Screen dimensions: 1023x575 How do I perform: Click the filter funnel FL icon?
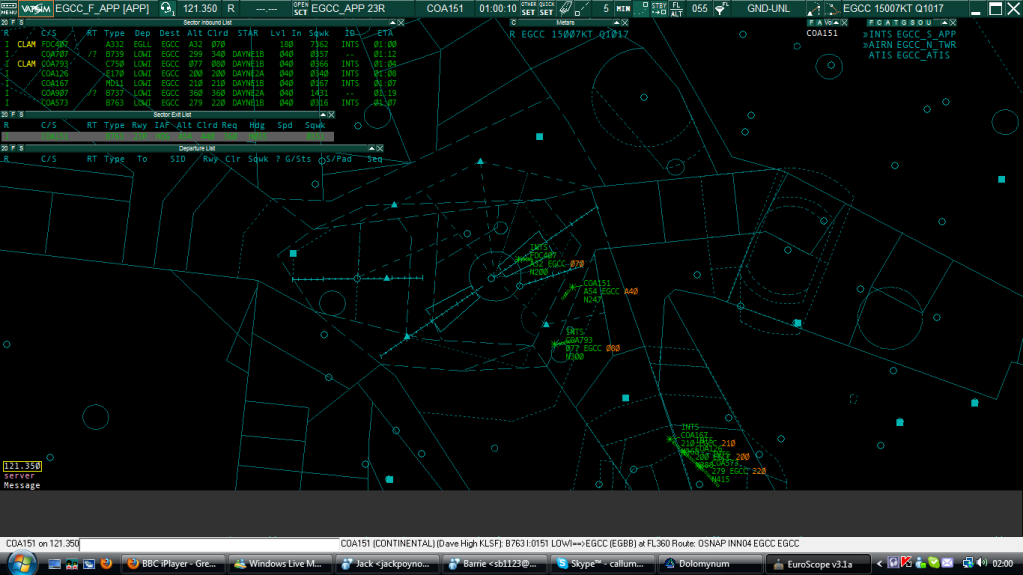[721, 8]
